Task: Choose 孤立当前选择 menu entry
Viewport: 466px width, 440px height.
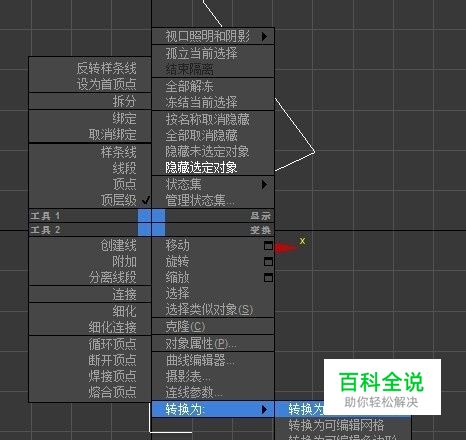Action: [x=201, y=53]
